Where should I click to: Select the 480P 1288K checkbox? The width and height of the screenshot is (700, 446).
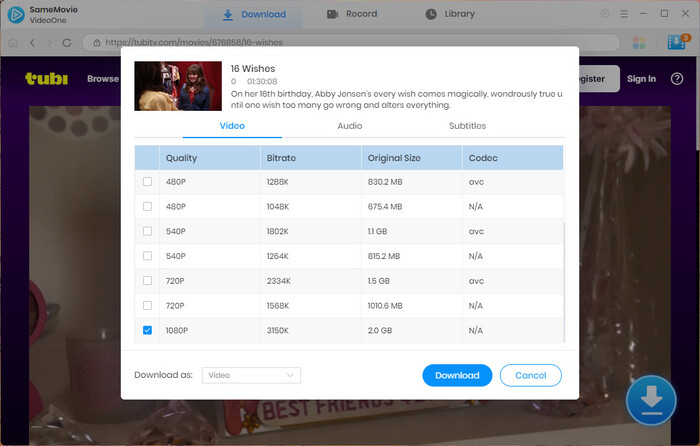point(148,182)
